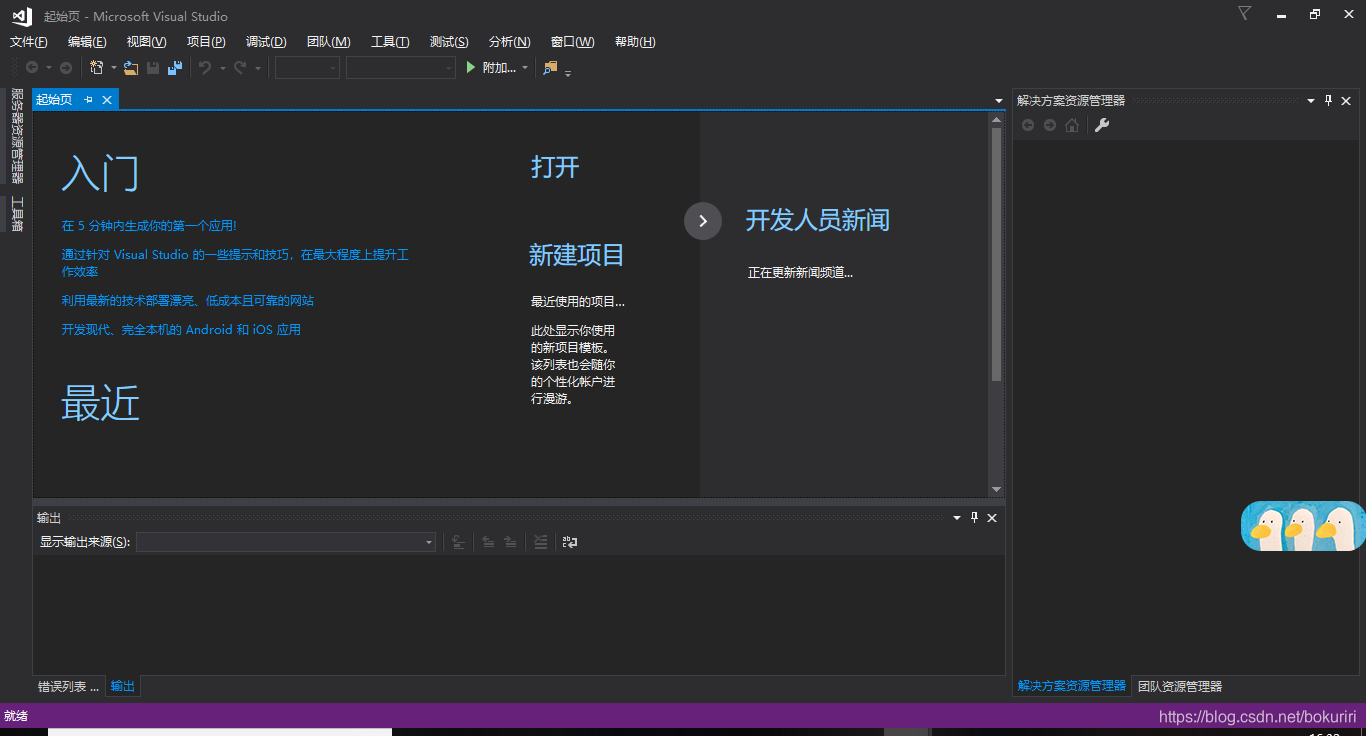Click the Save All icon
The image size is (1366, 736).
point(175,68)
